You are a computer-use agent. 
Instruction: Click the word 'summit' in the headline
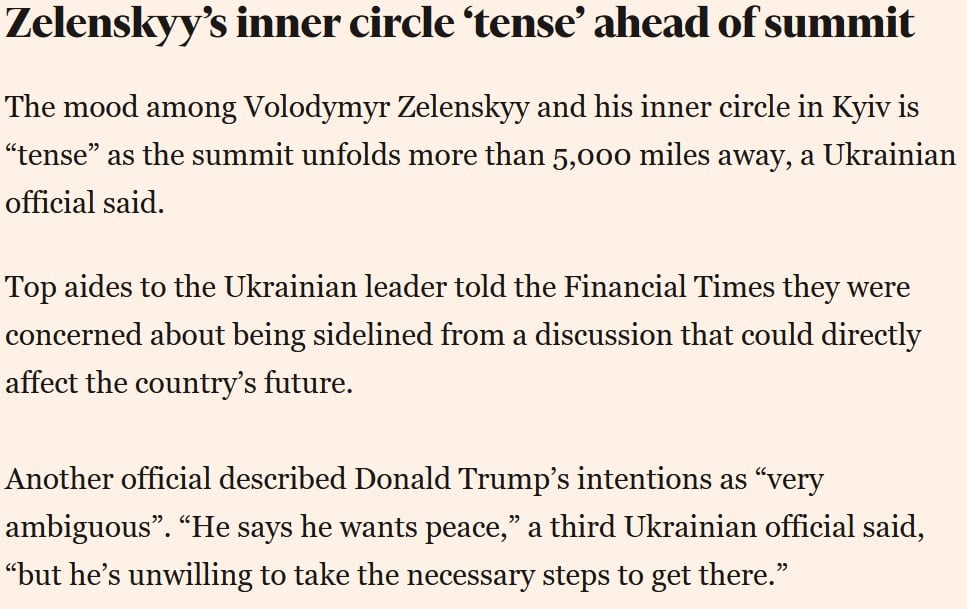coord(839,23)
